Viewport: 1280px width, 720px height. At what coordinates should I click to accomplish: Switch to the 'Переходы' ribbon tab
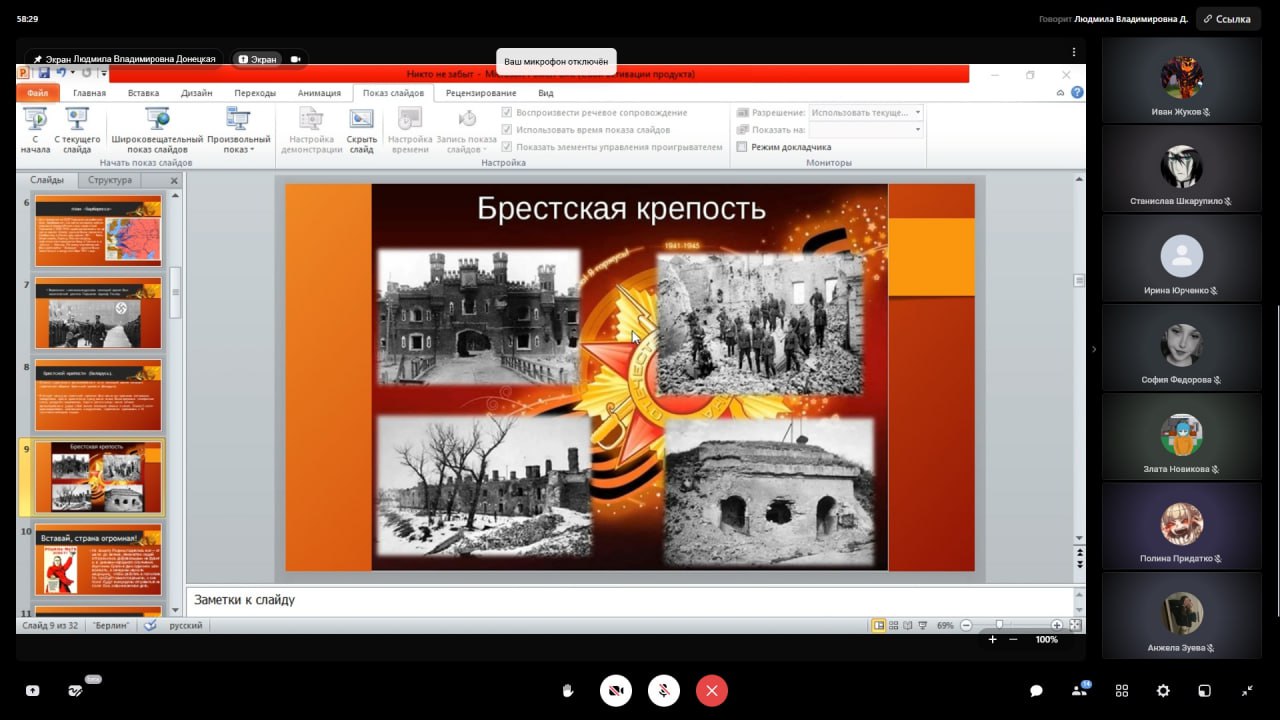(255, 93)
